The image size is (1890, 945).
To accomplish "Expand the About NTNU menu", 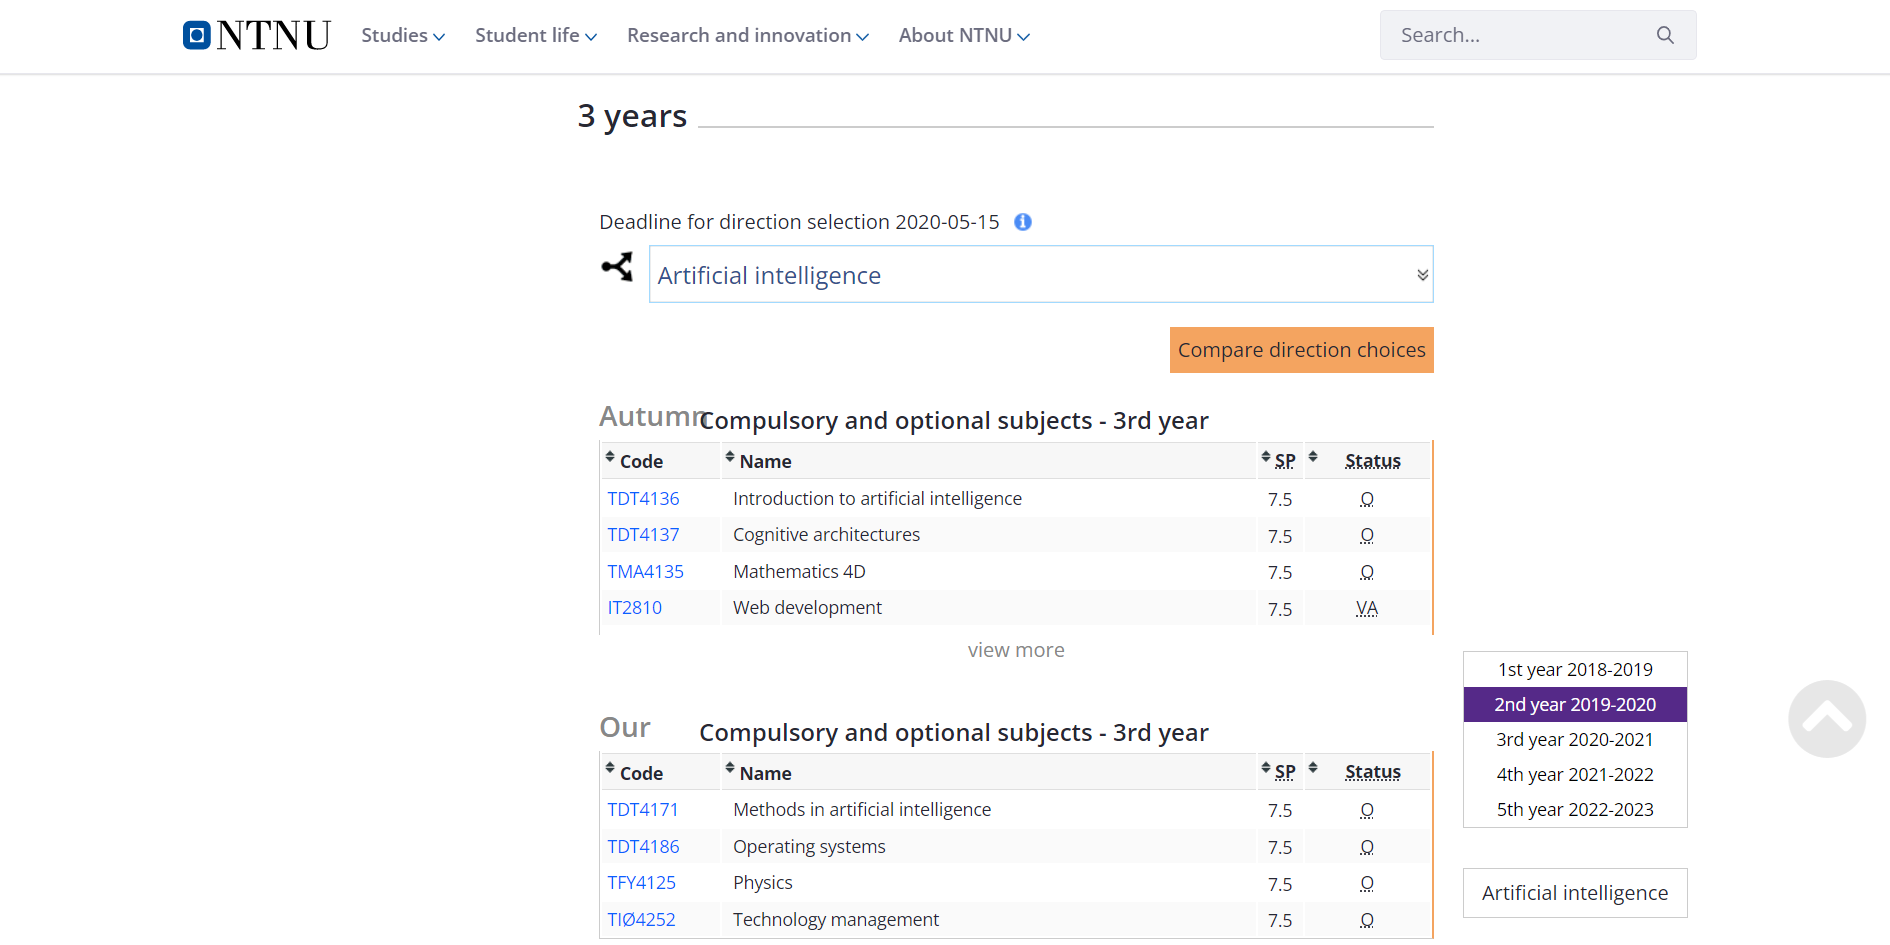I will 964,36.
